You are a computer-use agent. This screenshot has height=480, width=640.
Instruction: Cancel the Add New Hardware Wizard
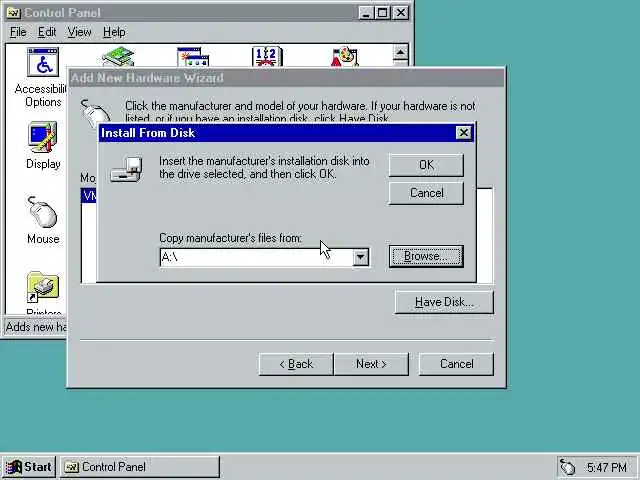coord(456,364)
